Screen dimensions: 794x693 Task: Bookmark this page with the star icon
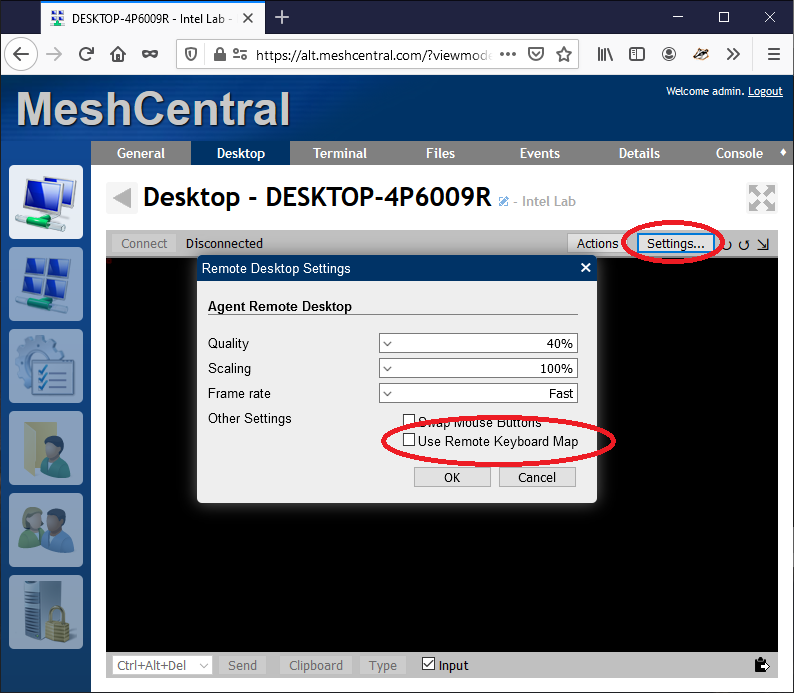pos(564,54)
